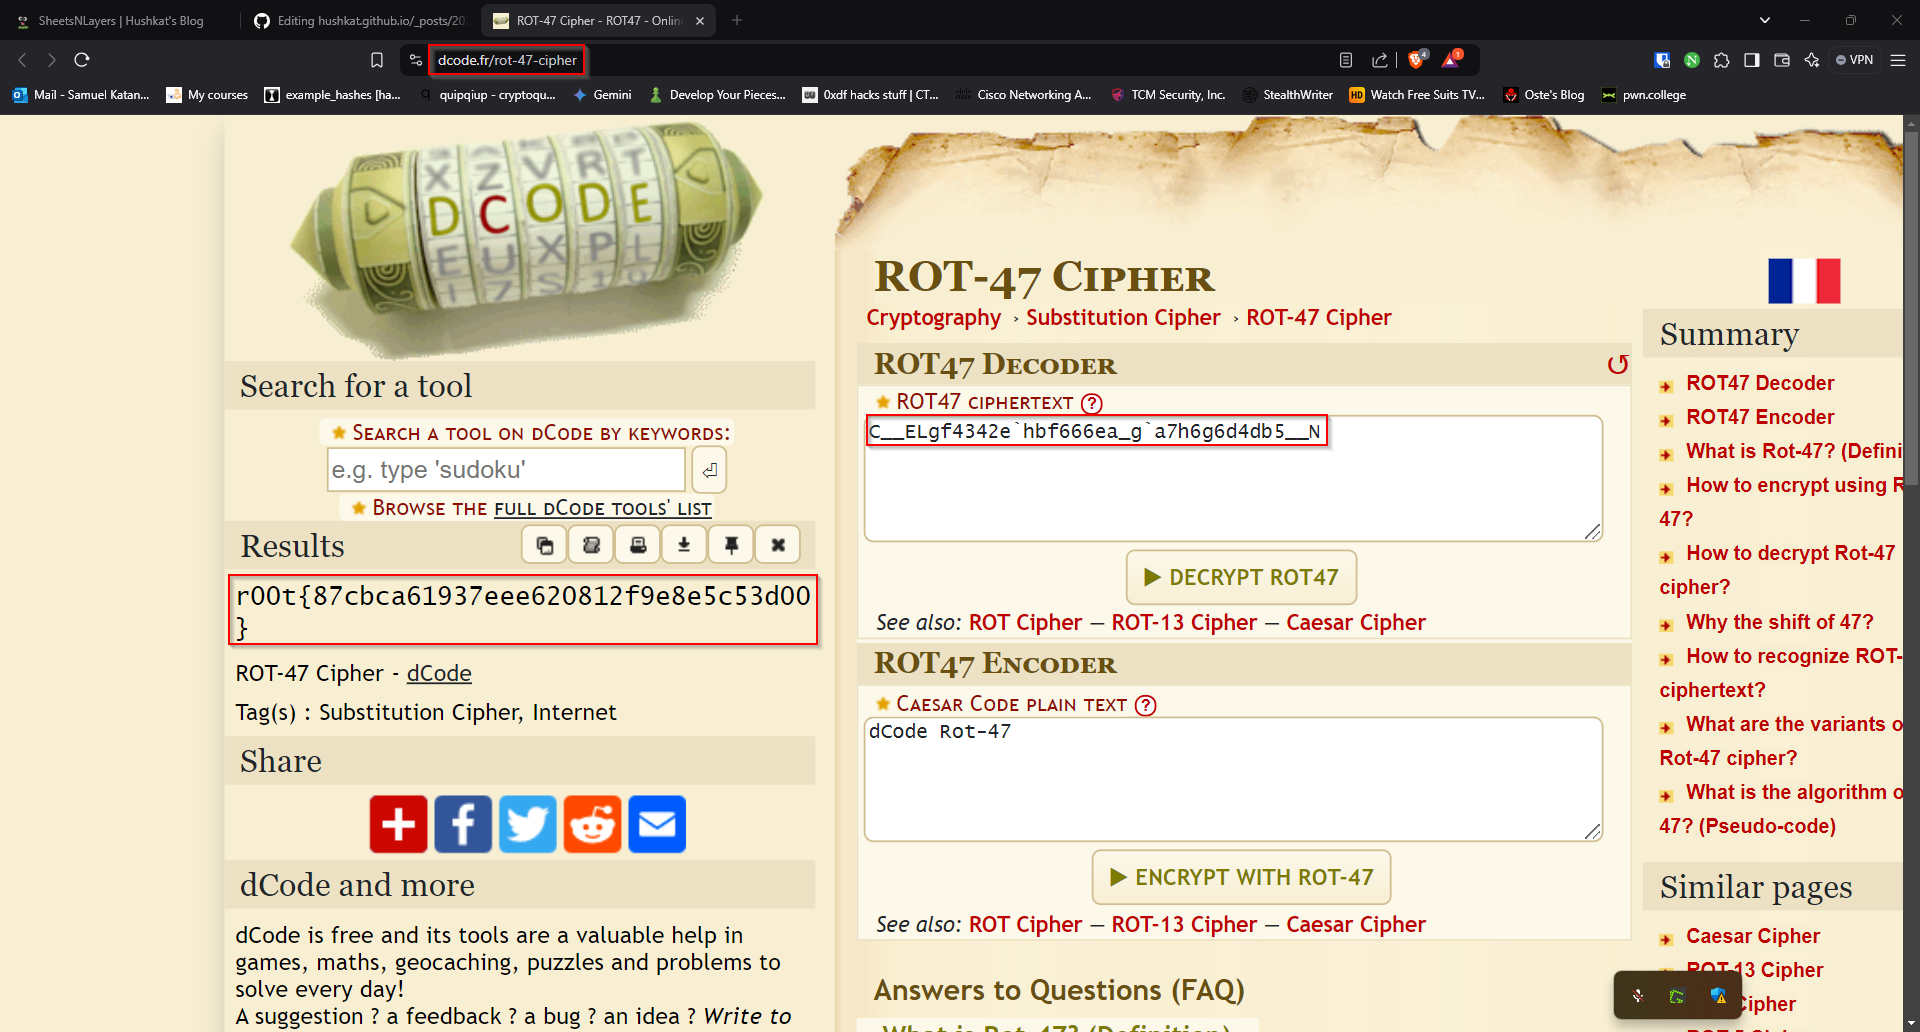Switch language using the French flag
The image size is (1920, 1032).
point(1804,281)
